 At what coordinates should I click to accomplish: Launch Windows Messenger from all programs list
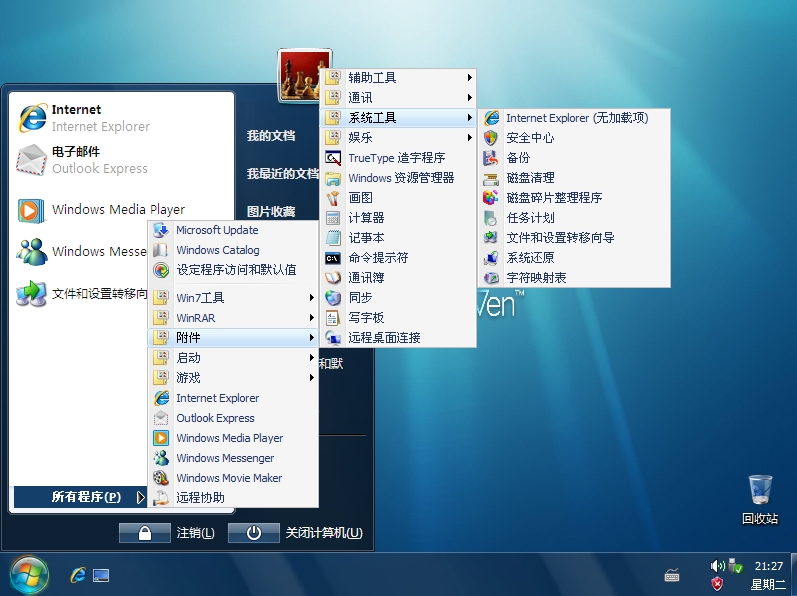coord(233,458)
